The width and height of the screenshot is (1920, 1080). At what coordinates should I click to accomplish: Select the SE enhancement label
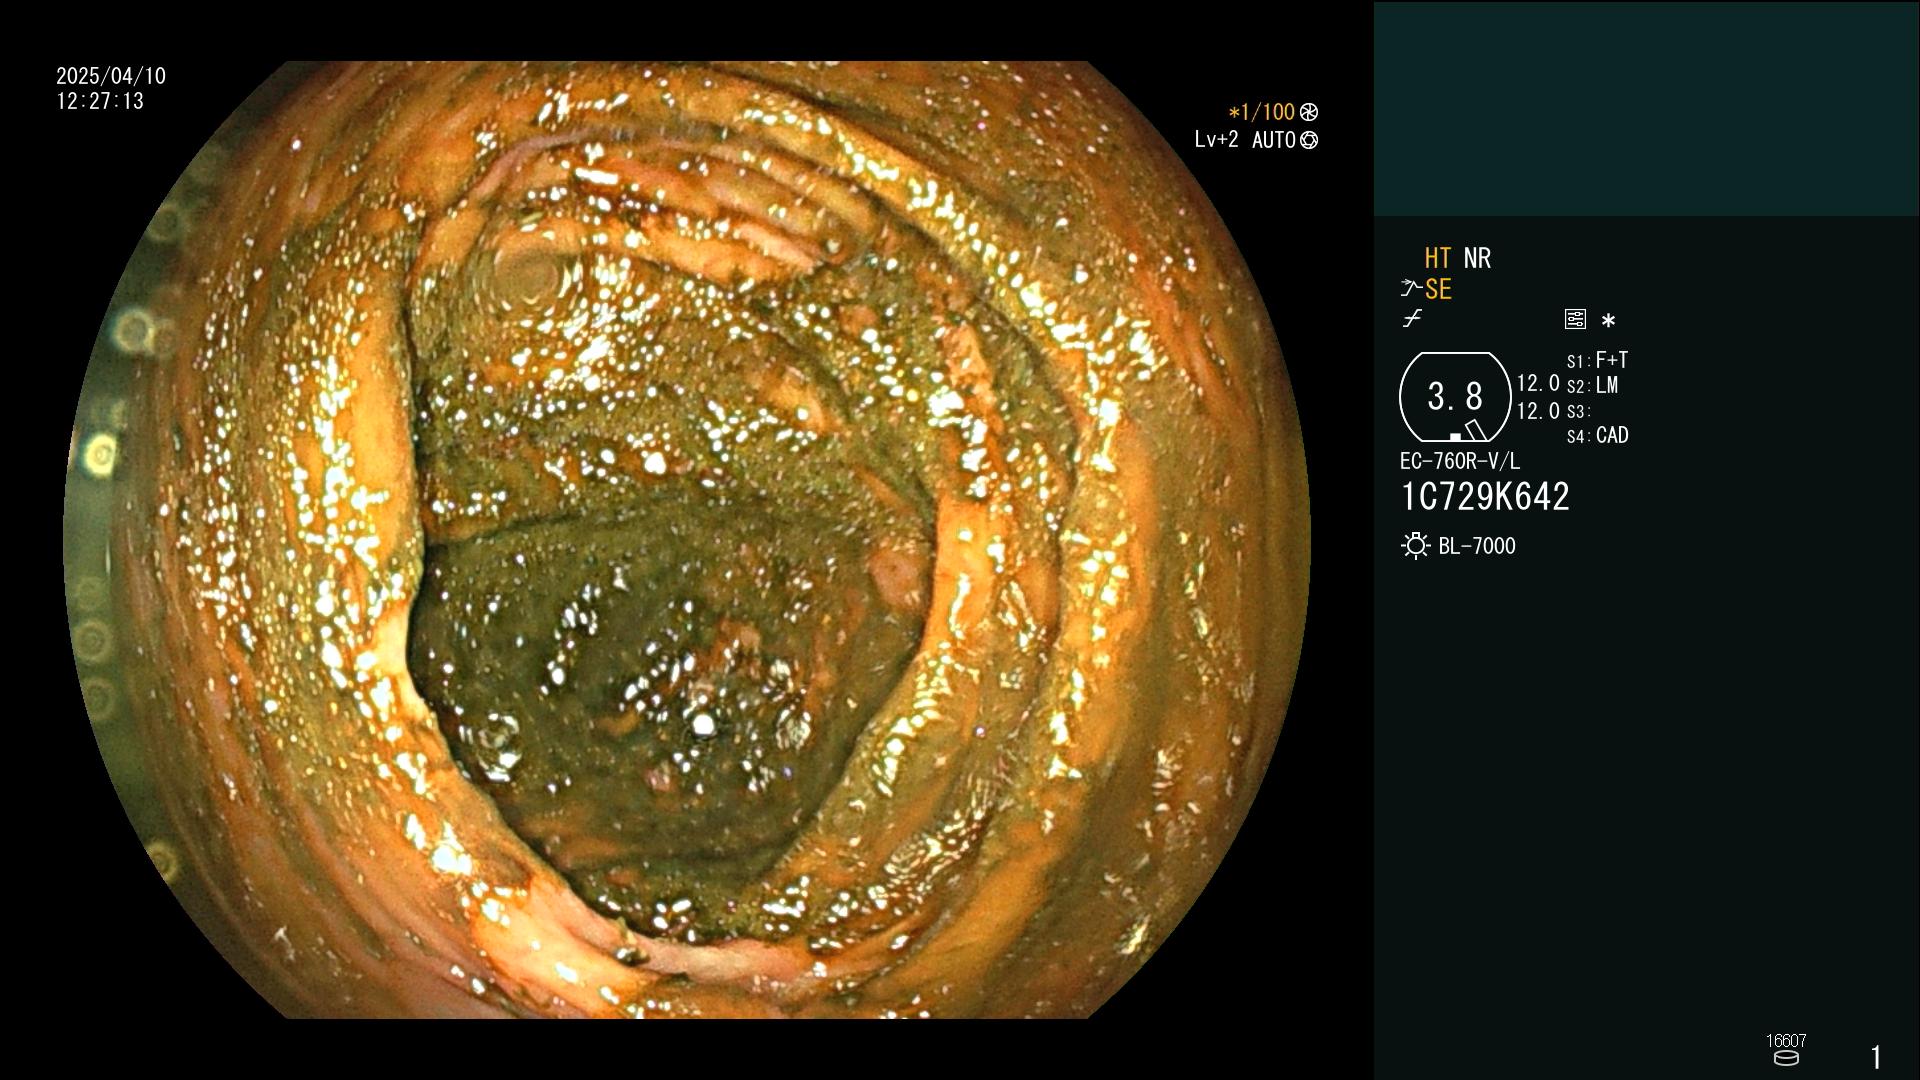pos(1438,289)
